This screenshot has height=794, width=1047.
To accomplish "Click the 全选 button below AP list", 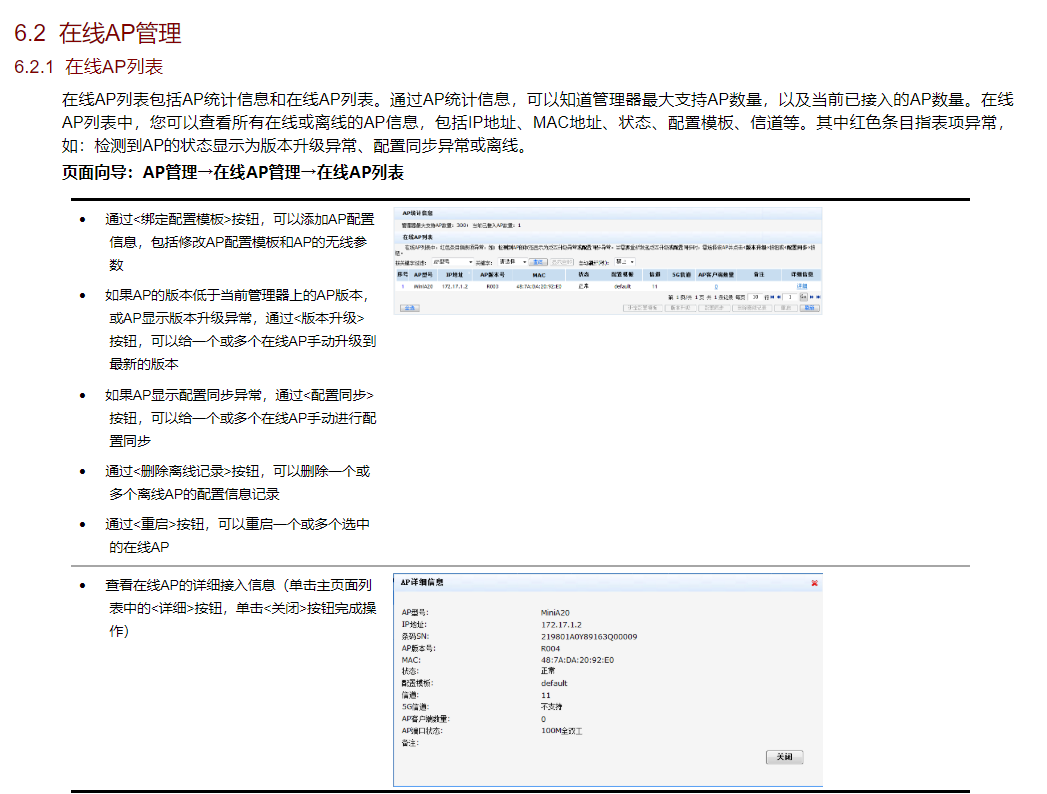I will pyautogui.click(x=410, y=308).
